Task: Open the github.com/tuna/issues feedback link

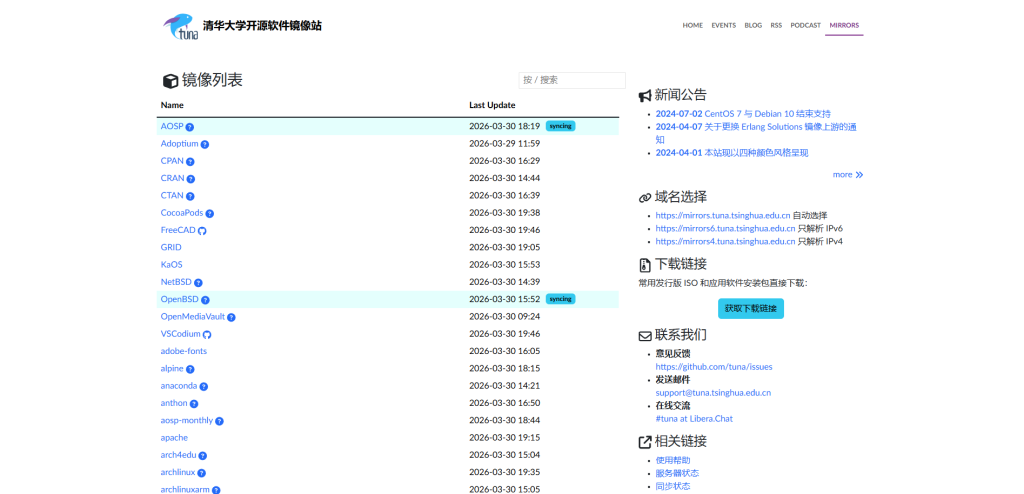Action: pos(713,366)
